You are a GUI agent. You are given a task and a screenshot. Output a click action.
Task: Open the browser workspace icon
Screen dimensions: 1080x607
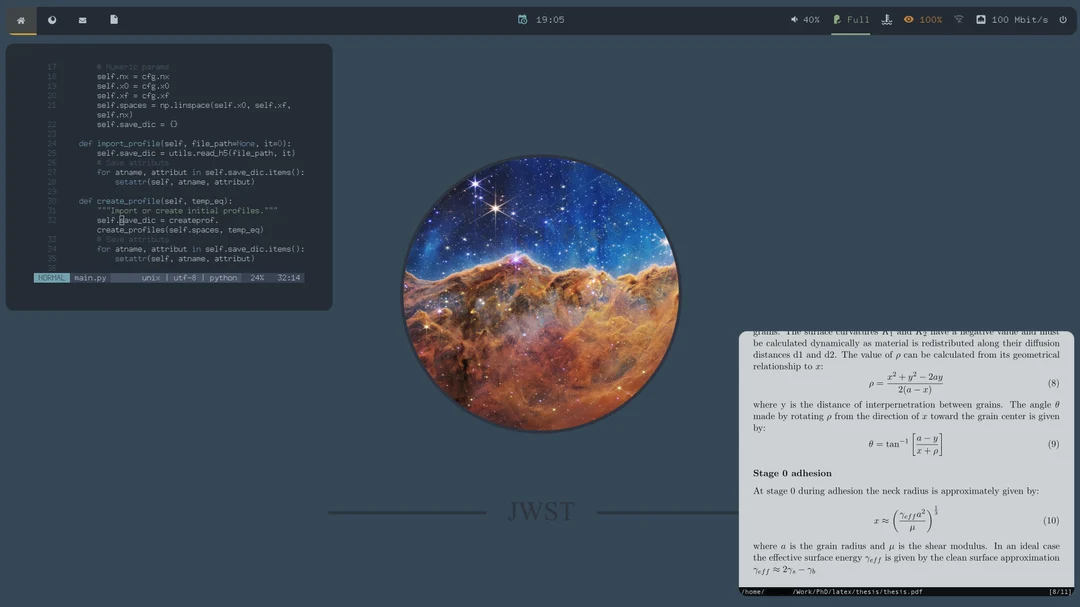tap(52, 20)
